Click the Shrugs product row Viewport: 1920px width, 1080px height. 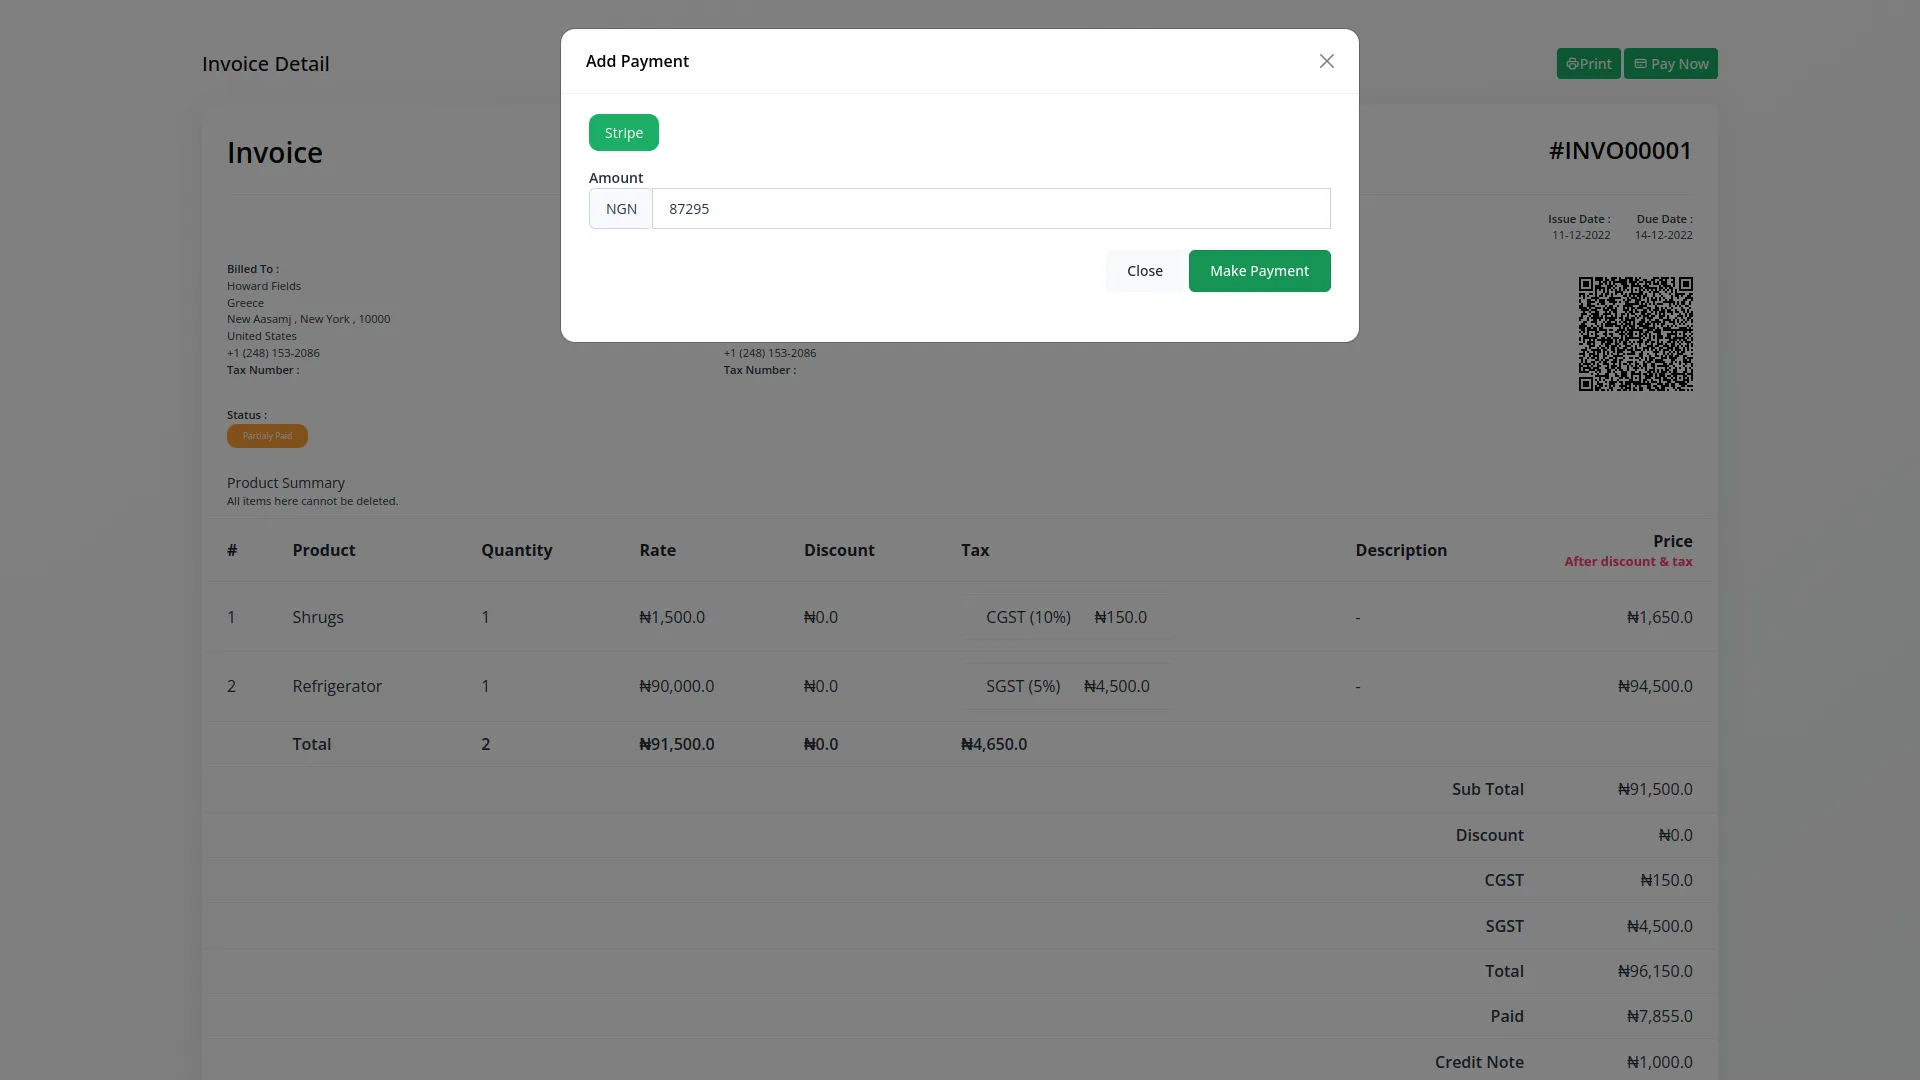(318, 617)
